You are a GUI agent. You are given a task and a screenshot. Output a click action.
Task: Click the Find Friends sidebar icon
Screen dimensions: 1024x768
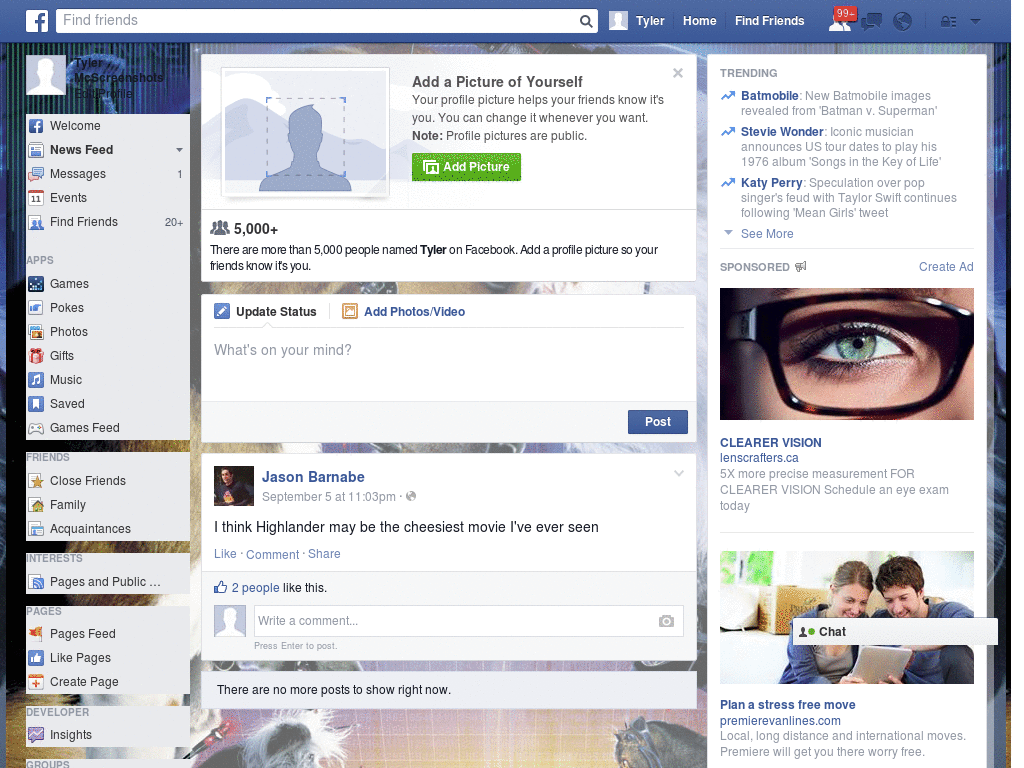point(36,222)
